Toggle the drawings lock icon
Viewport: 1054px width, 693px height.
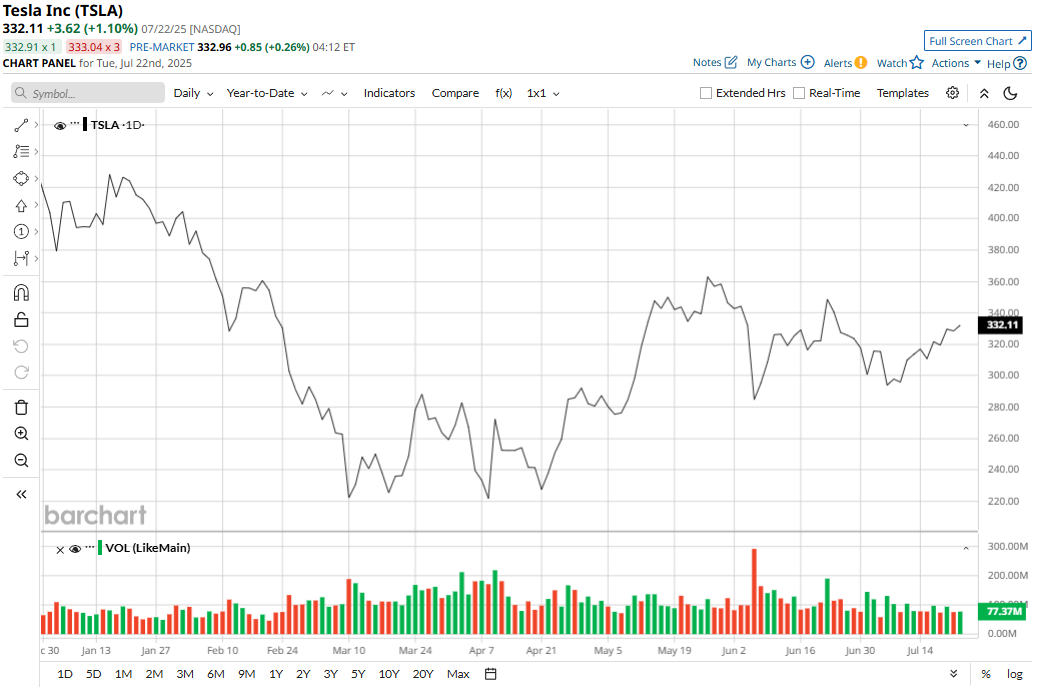click(x=21, y=320)
